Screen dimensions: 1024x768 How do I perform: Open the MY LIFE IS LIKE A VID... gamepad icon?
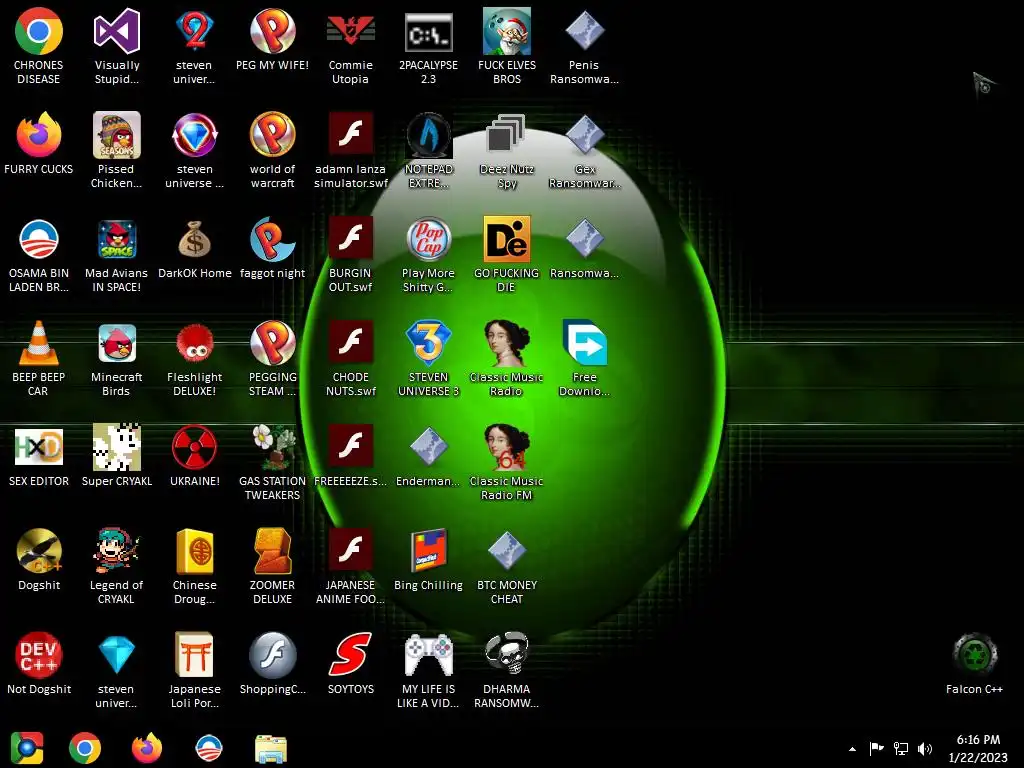[428, 655]
